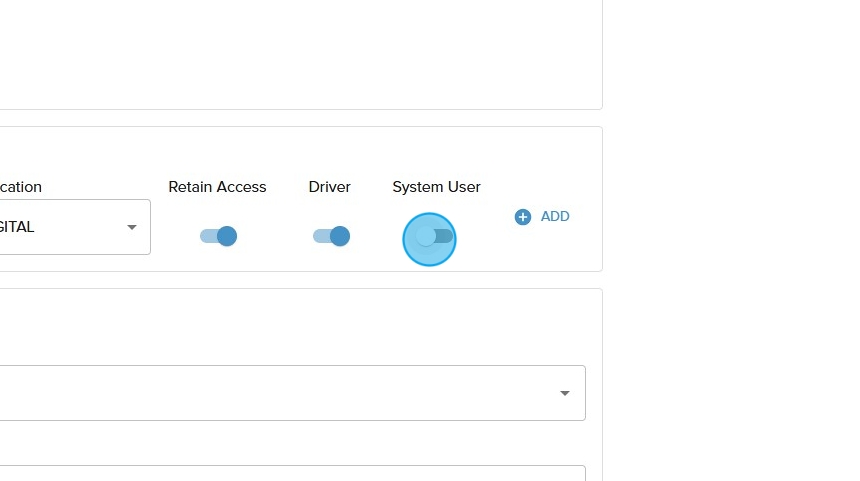This screenshot has width=860, height=481.
Task: Click the "GITAL" text in the combo box
Action: point(17,227)
